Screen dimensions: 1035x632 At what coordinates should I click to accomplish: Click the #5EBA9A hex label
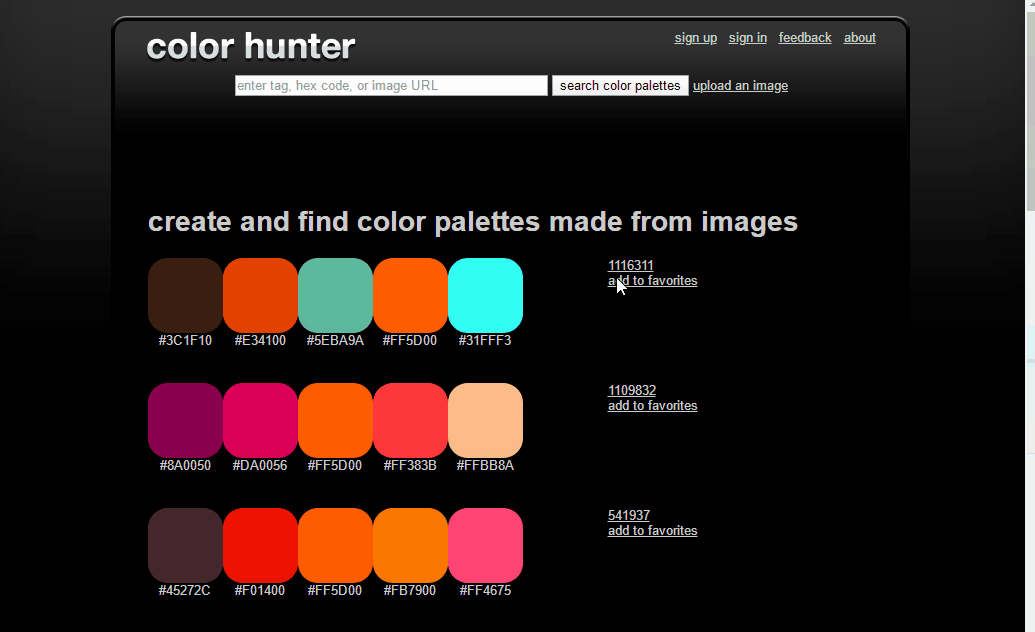(335, 340)
